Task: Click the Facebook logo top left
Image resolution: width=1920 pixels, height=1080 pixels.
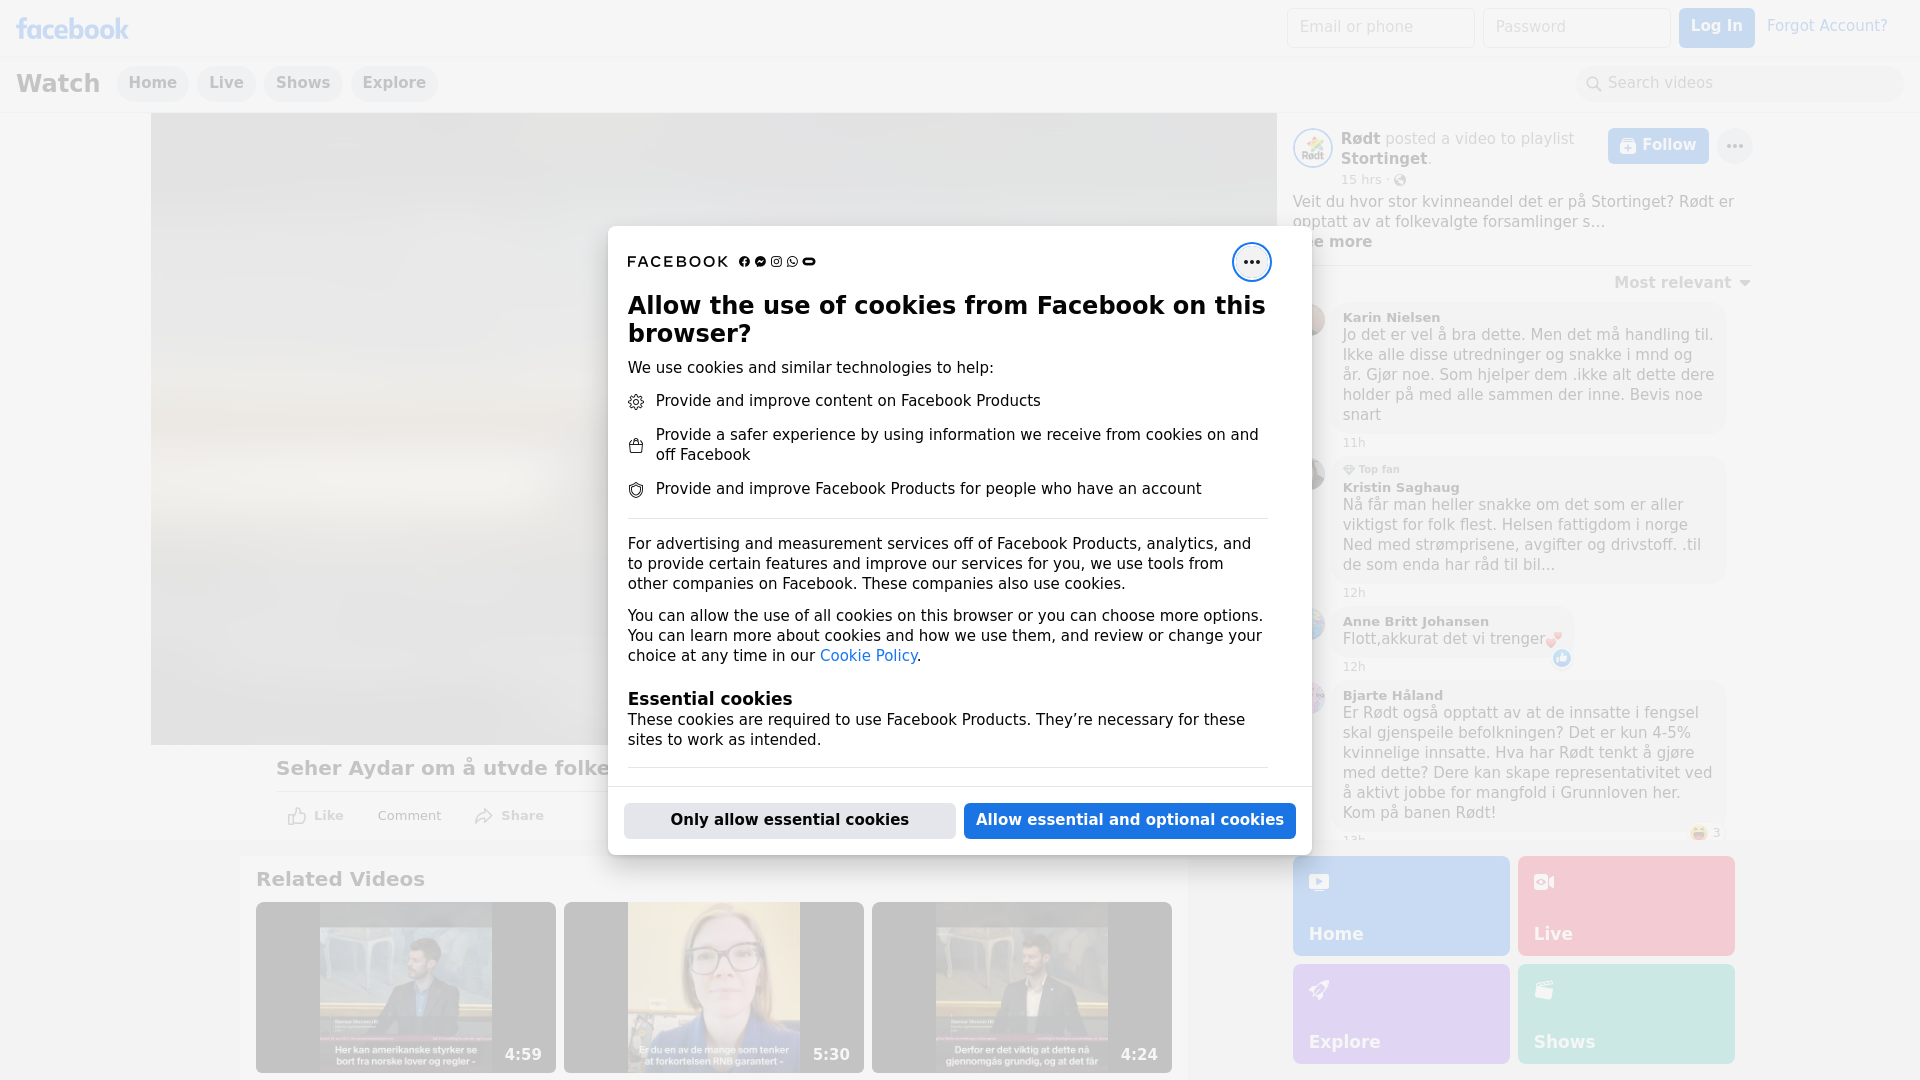Action: click(x=72, y=29)
